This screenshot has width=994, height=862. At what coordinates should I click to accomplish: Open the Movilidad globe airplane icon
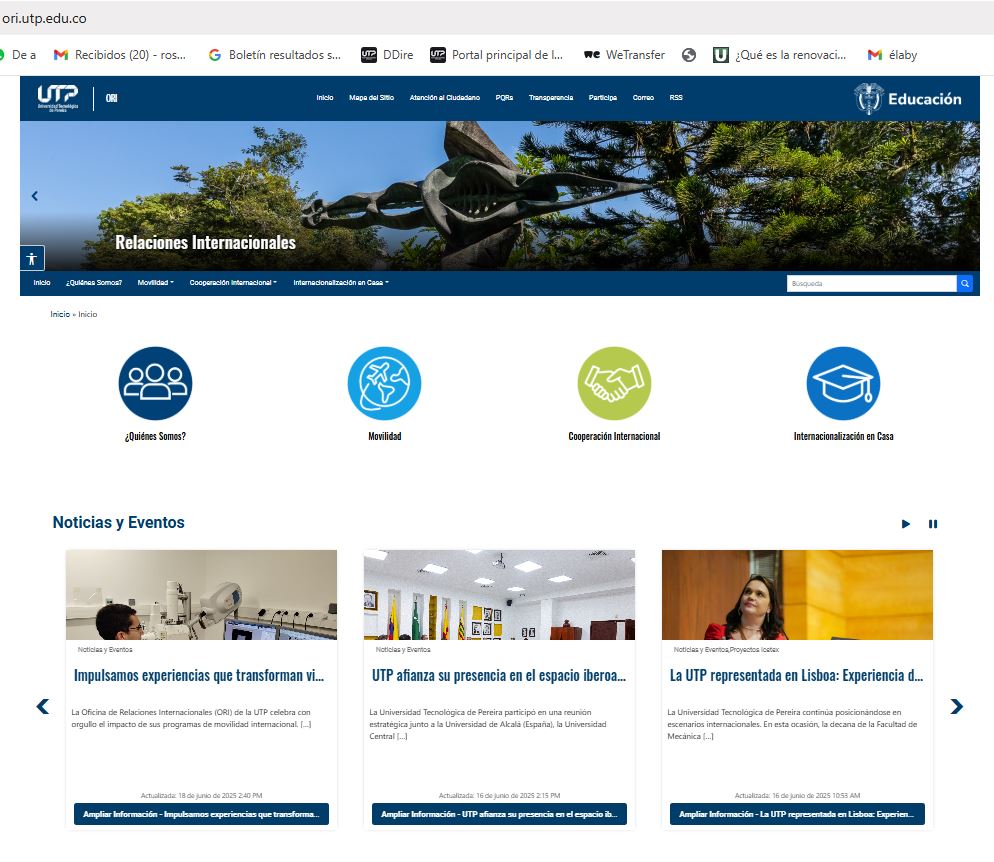(384, 383)
